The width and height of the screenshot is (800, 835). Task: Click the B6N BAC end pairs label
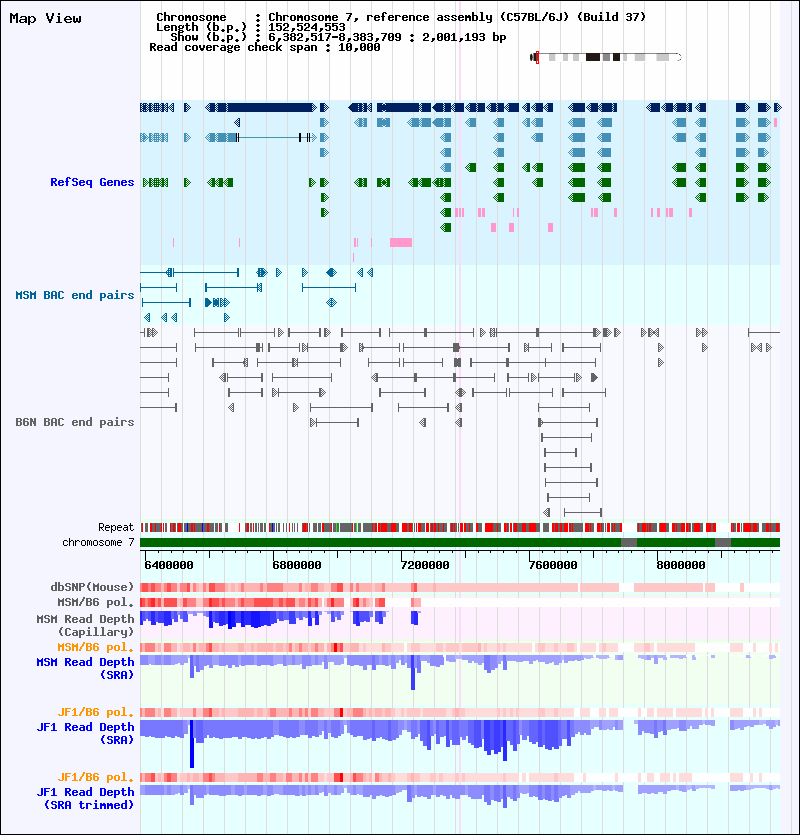(x=75, y=422)
